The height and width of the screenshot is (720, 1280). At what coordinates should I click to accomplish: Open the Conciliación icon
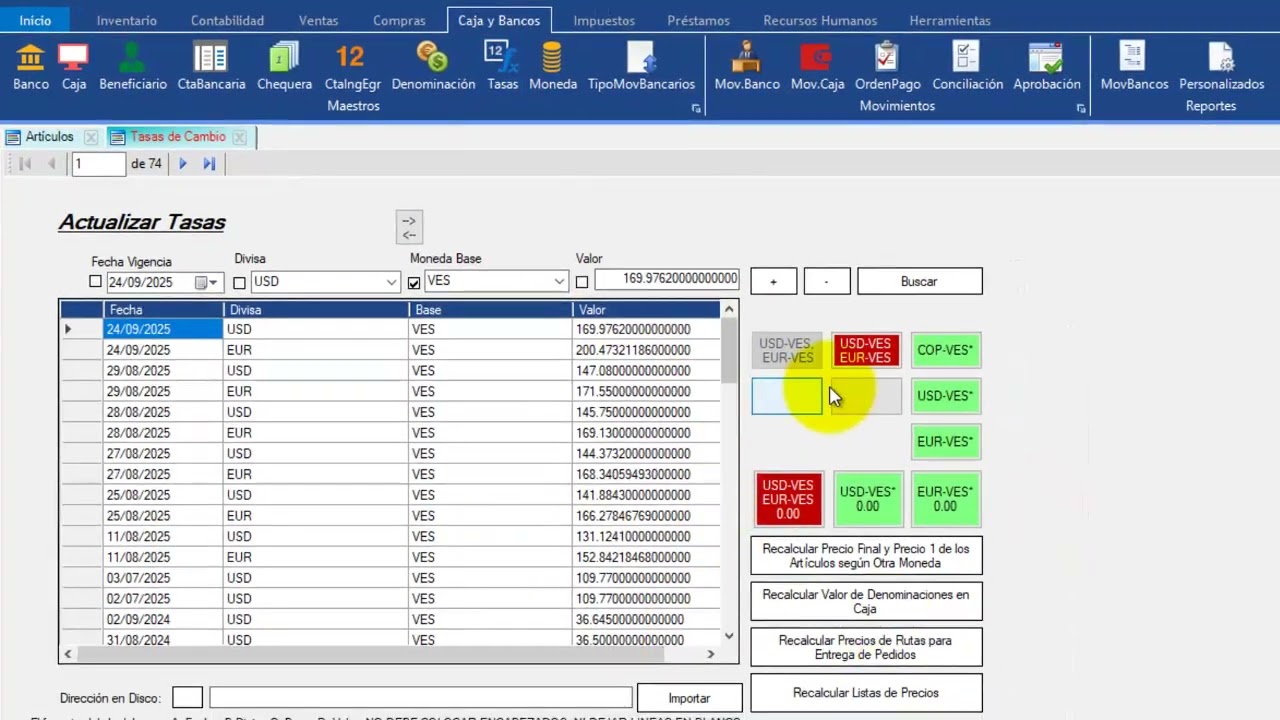pos(967,66)
